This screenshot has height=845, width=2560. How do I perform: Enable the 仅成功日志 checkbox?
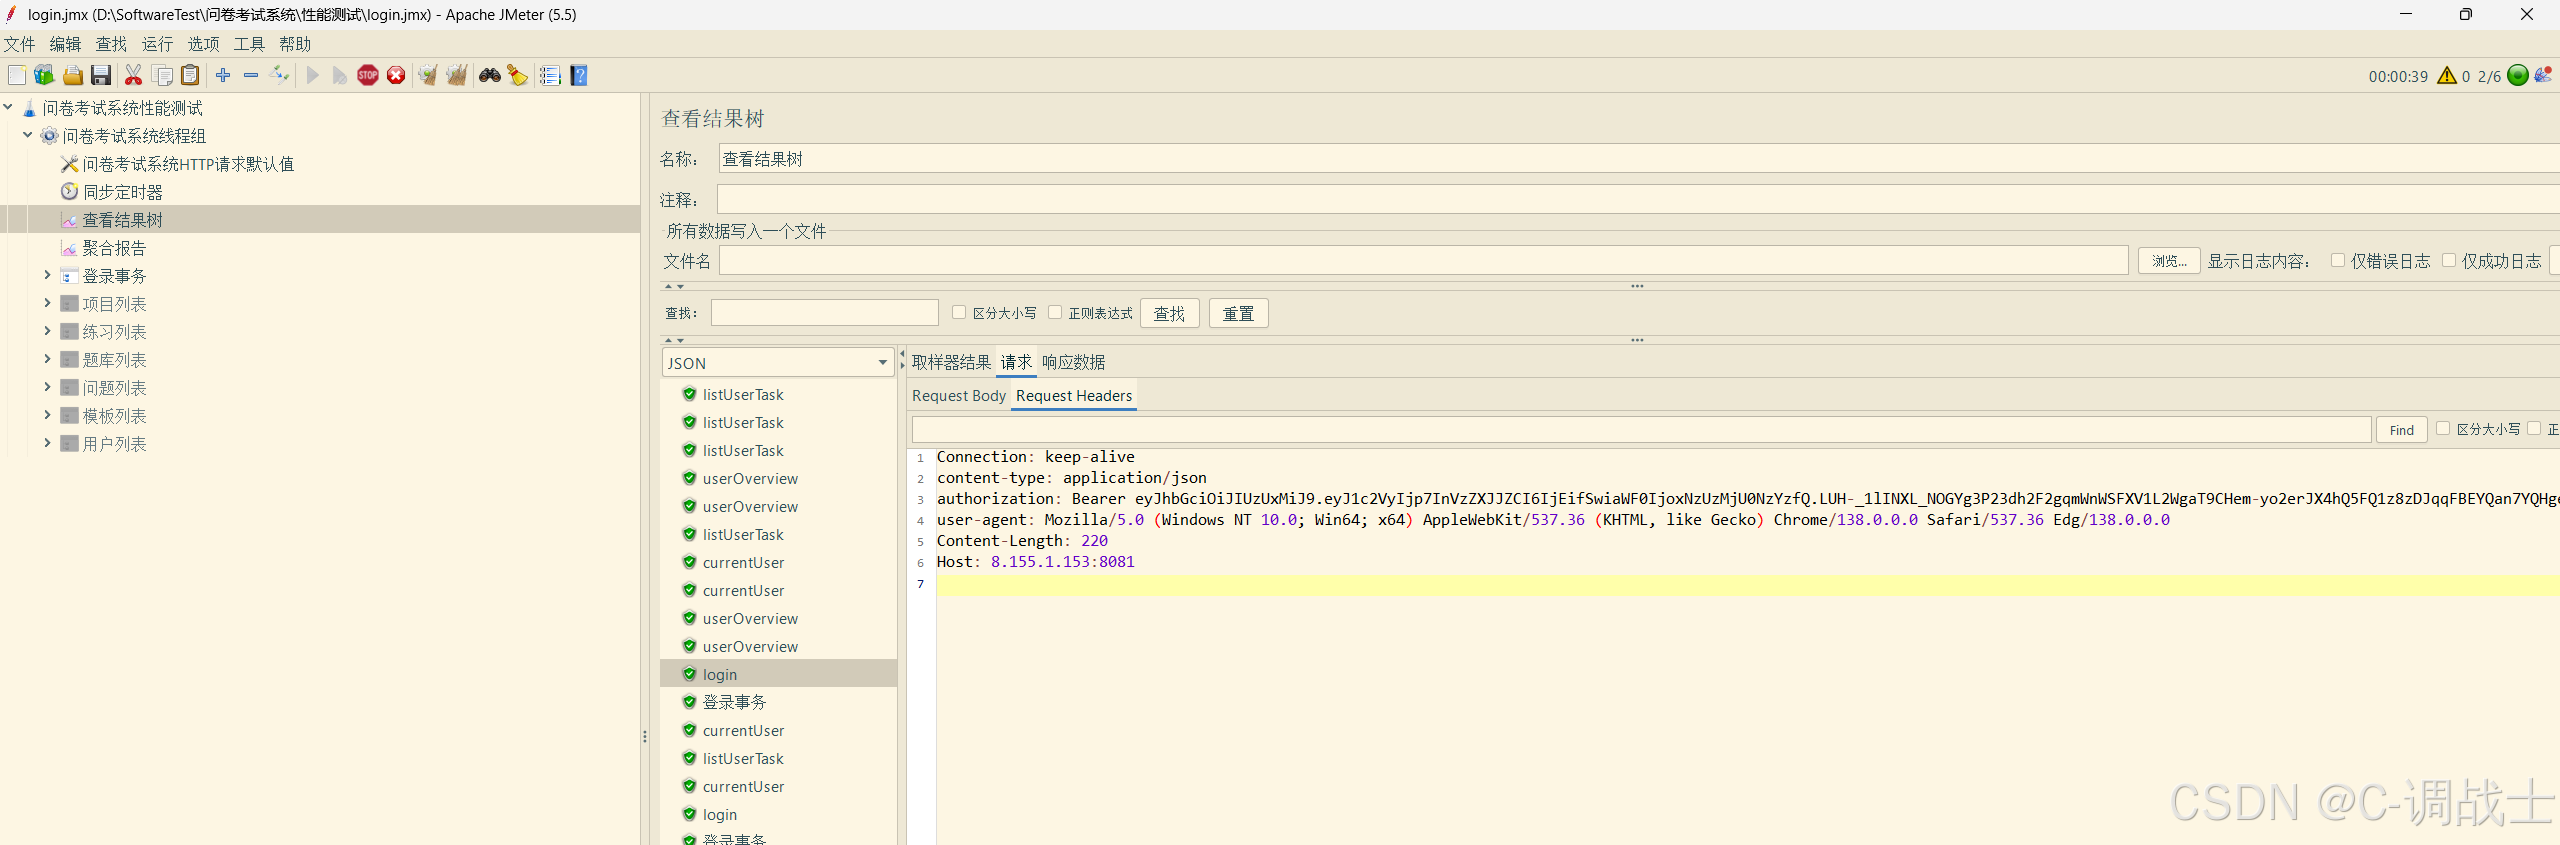tap(2449, 260)
